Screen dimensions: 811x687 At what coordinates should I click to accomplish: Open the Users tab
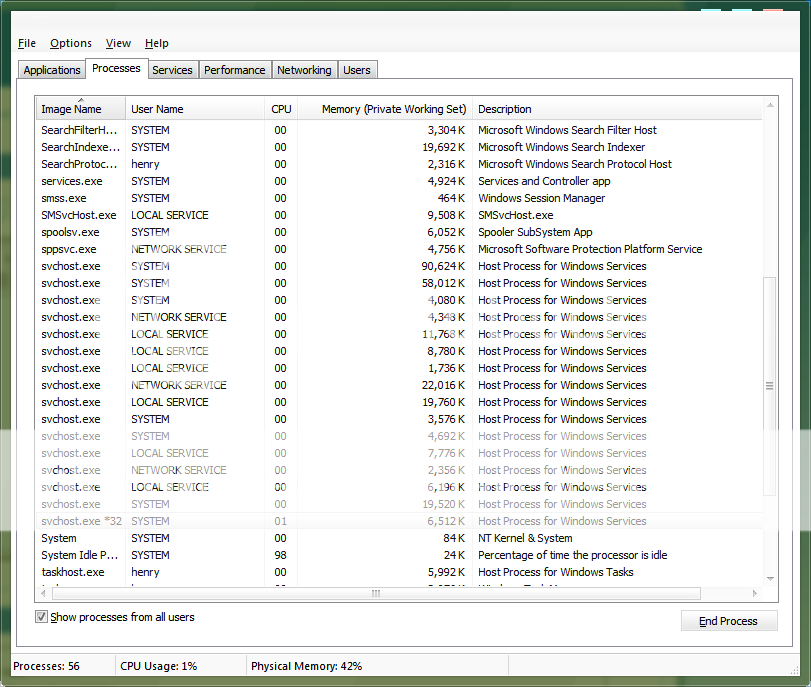(357, 70)
